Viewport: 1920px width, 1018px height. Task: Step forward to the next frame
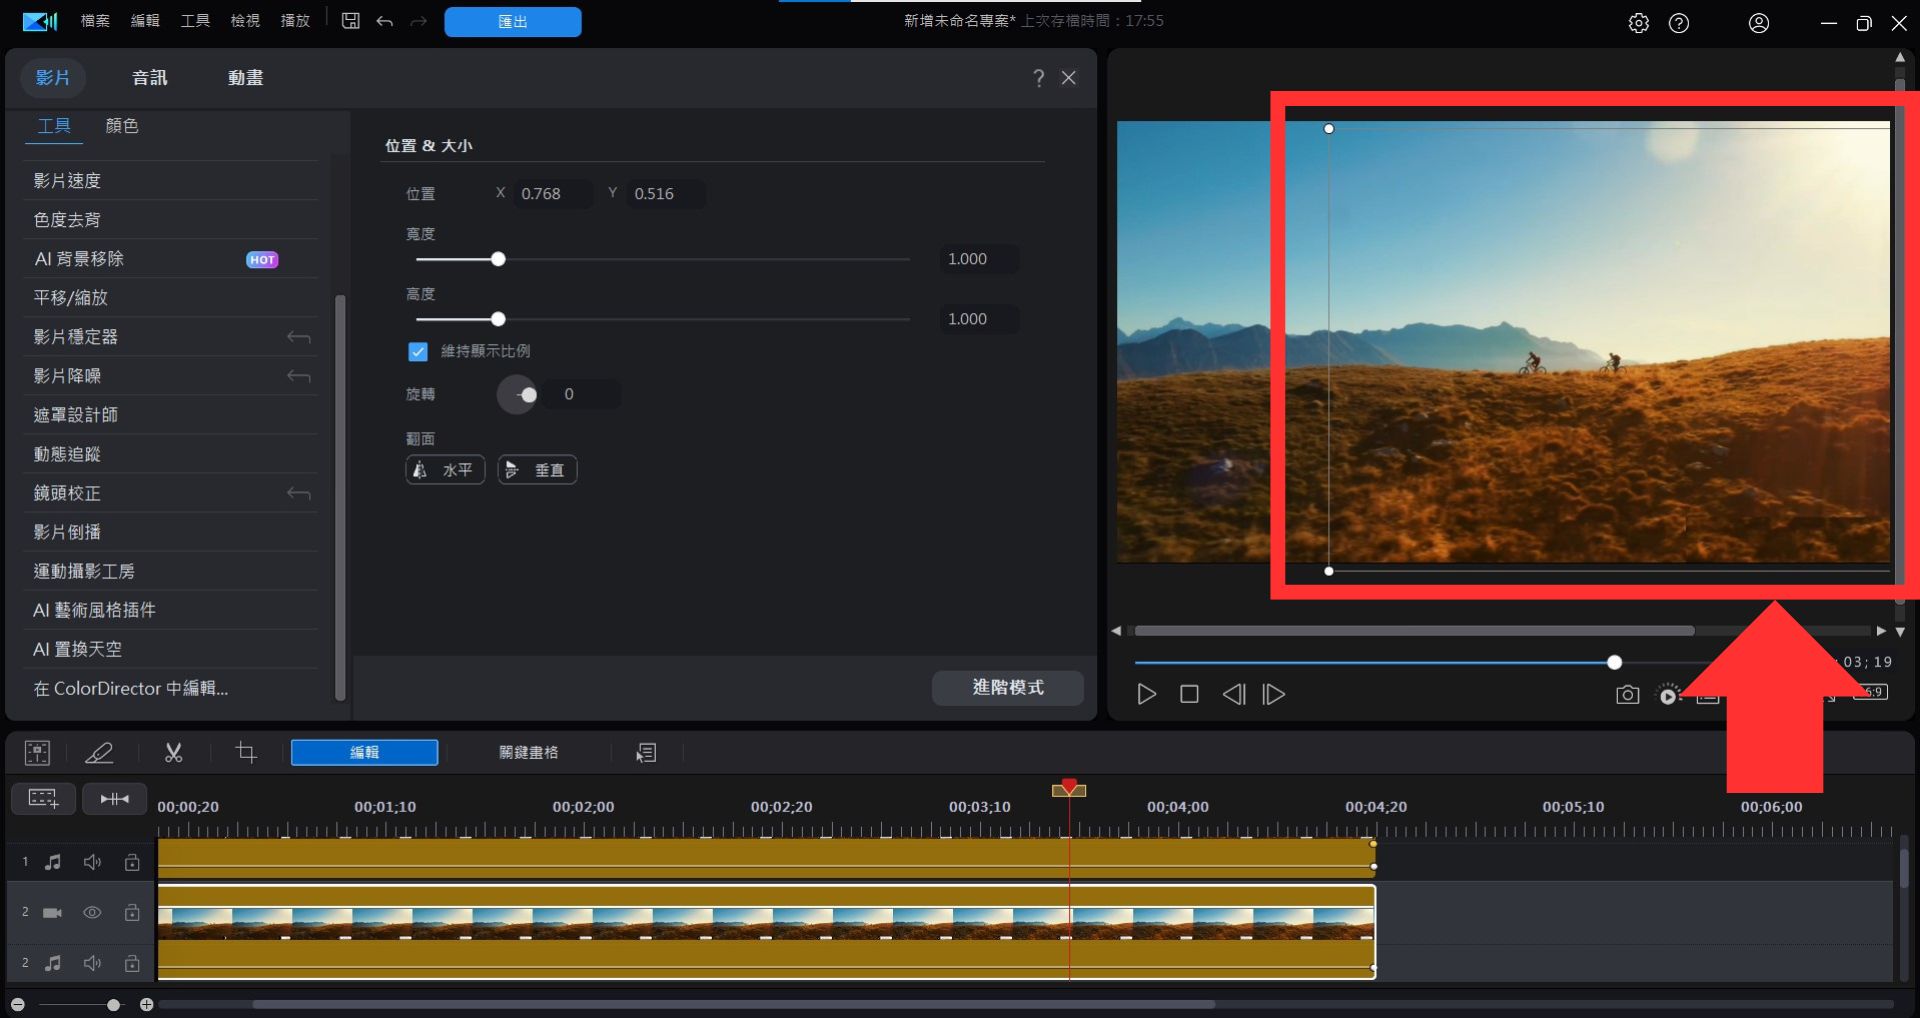1274,695
